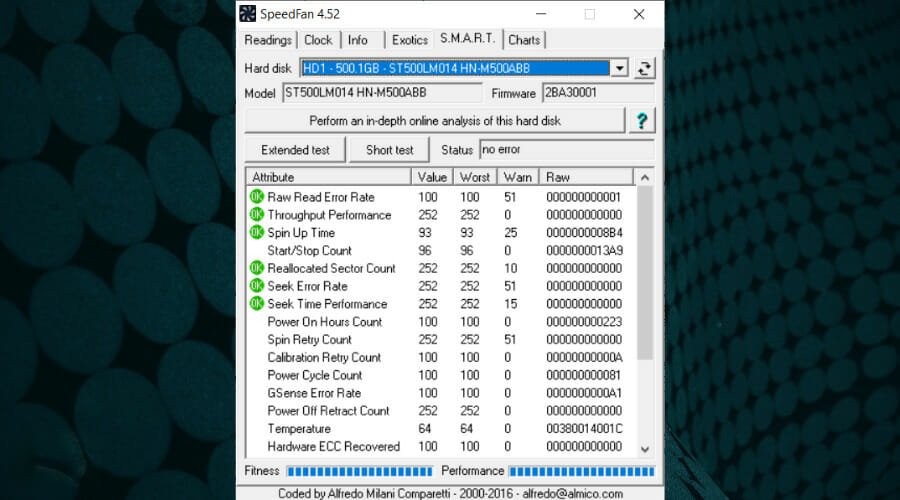Click OK status icon for Throughput Performance
Viewport: 900px width, 500px height.
click(x=257, y=215)
